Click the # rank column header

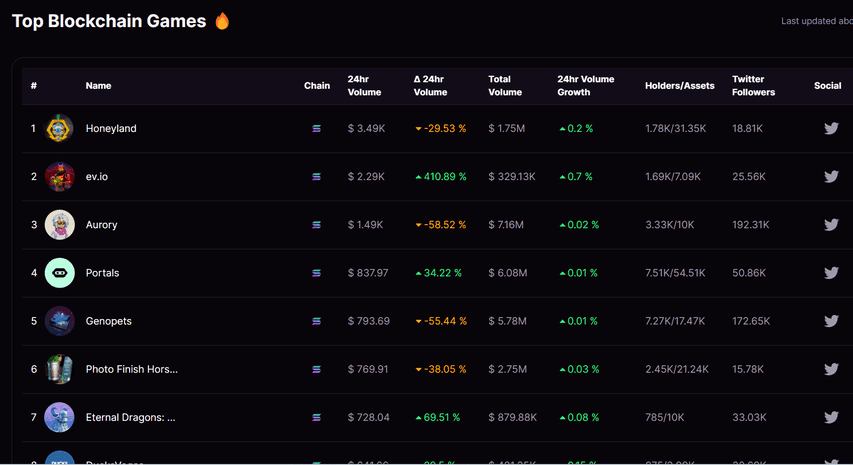[x=34, y=85]
